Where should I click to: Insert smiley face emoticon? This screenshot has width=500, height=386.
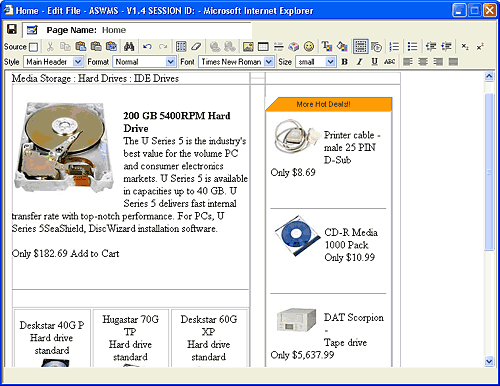[x=309, y=47]
